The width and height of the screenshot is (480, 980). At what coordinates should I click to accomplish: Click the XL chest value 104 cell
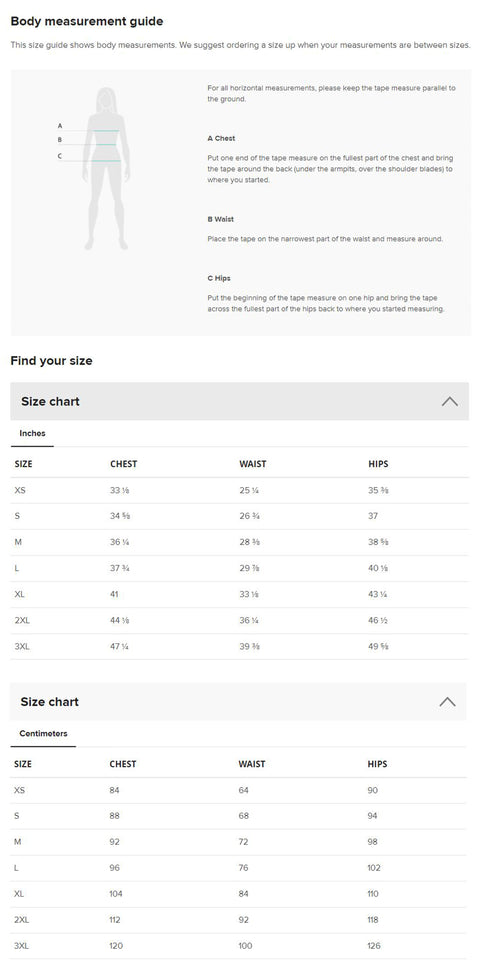coord(116,894)
